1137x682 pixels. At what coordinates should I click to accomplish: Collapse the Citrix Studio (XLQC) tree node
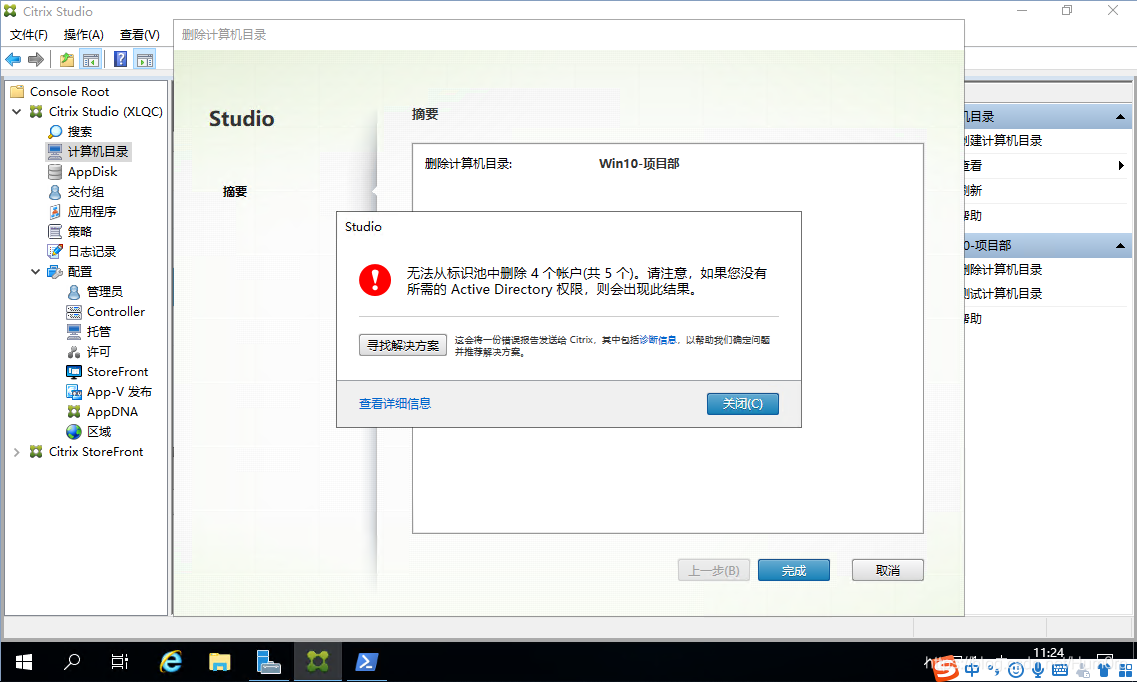coord(17,112)
